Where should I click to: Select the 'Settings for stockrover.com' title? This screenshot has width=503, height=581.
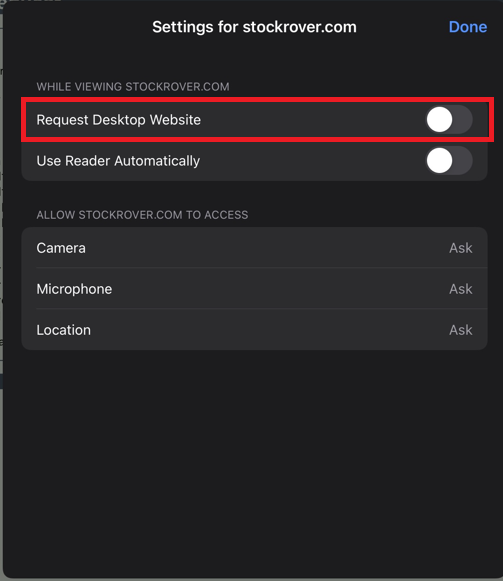click(x=254, y=27)
